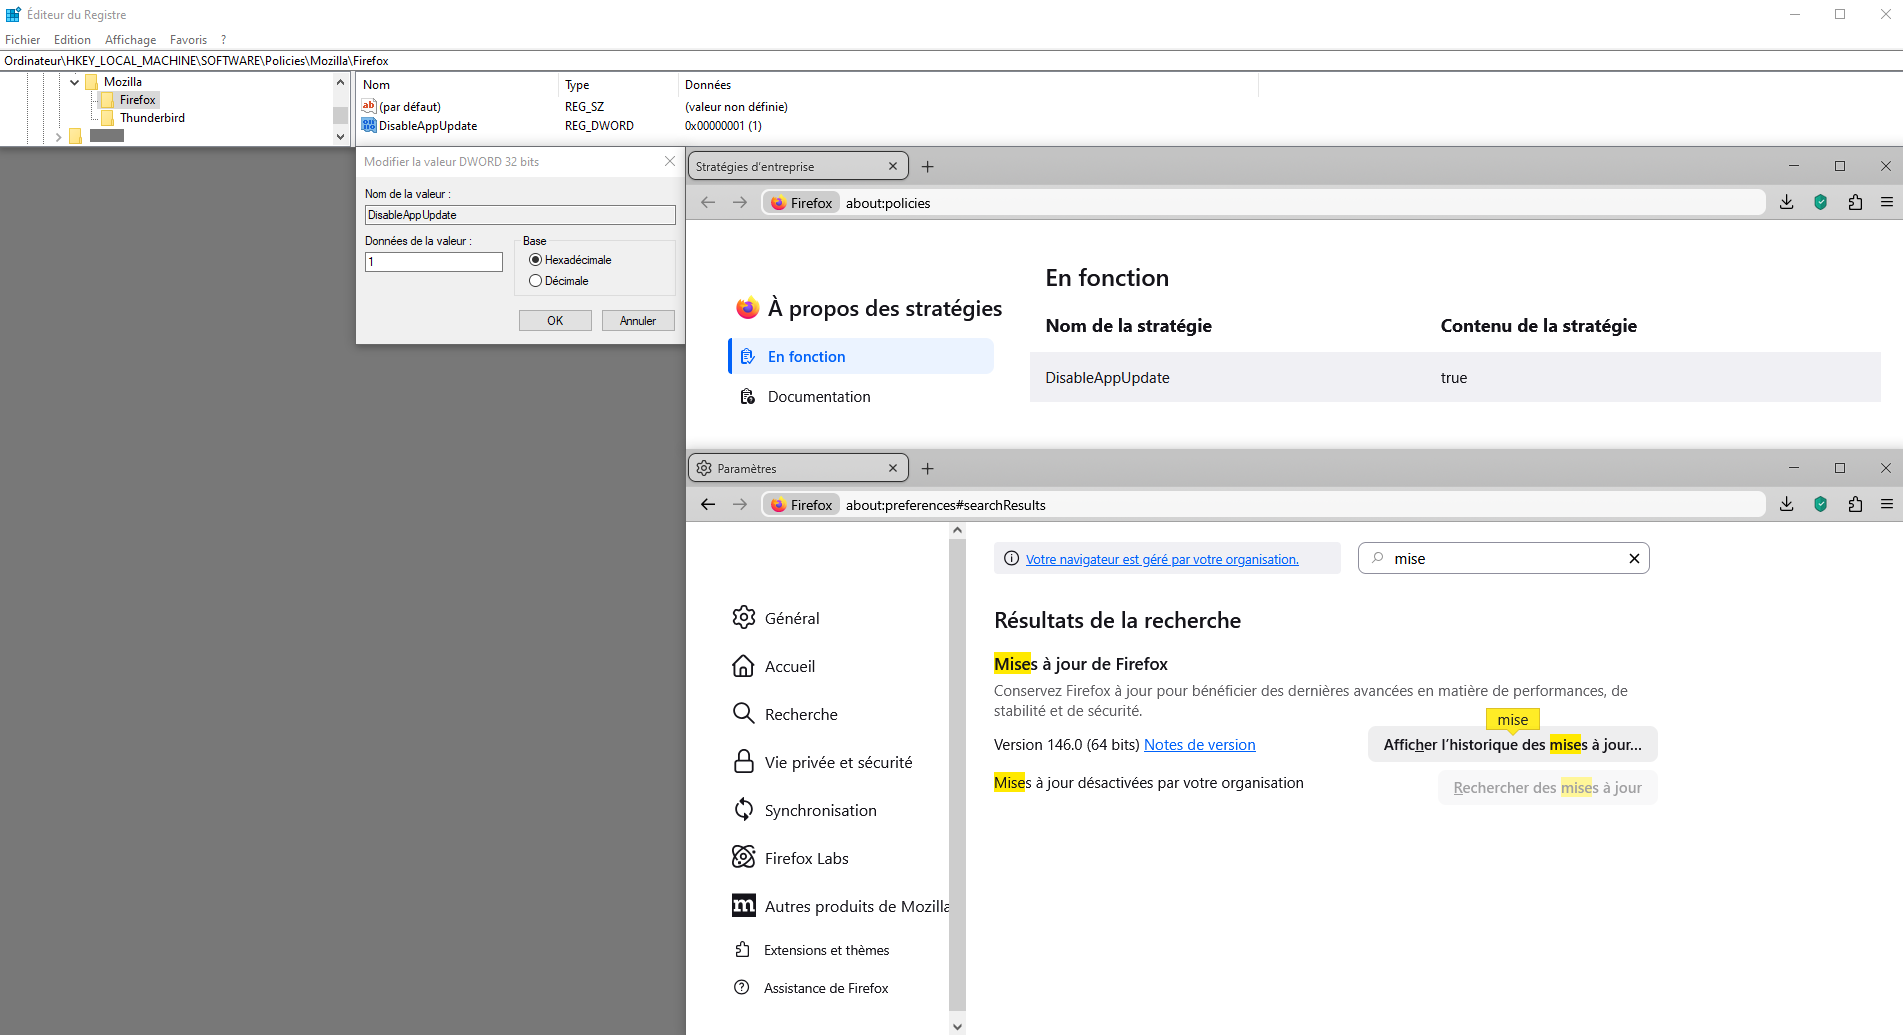Select the Hexadécimale base option

coord(536,260)
